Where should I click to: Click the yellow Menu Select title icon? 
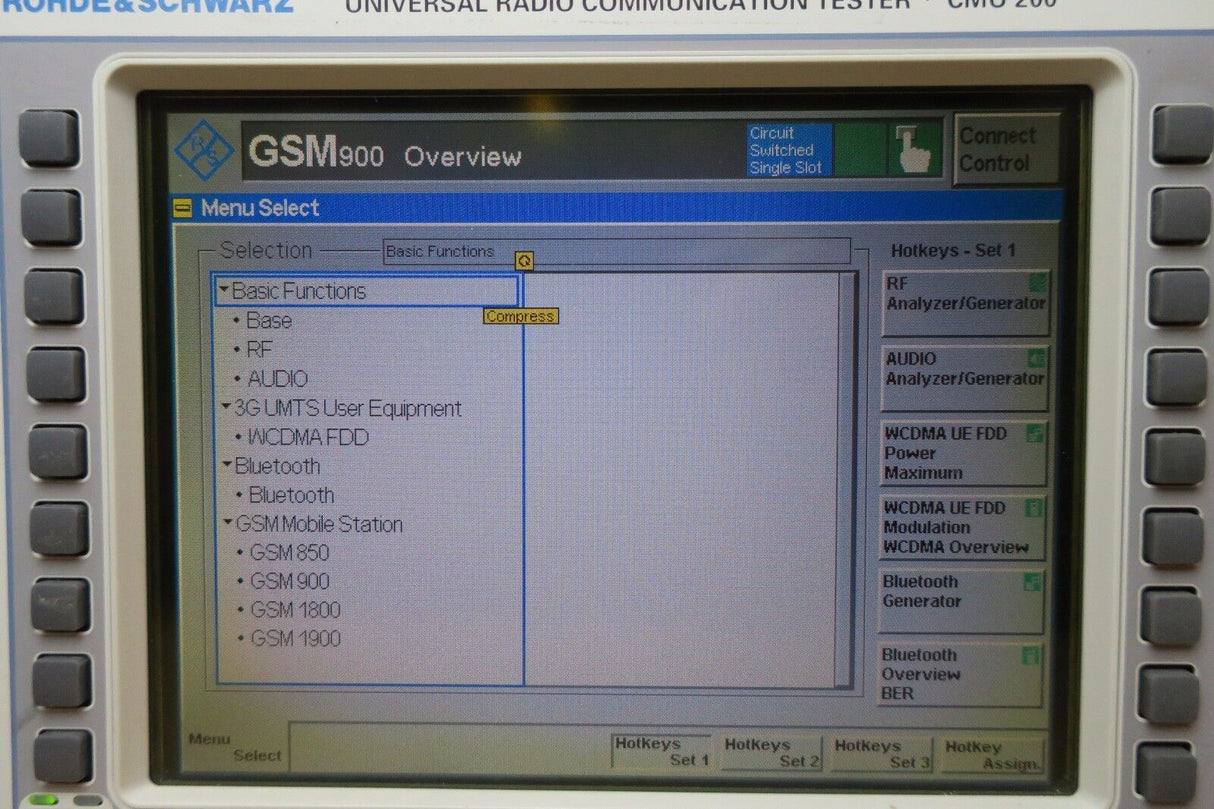tap(182, 208)
